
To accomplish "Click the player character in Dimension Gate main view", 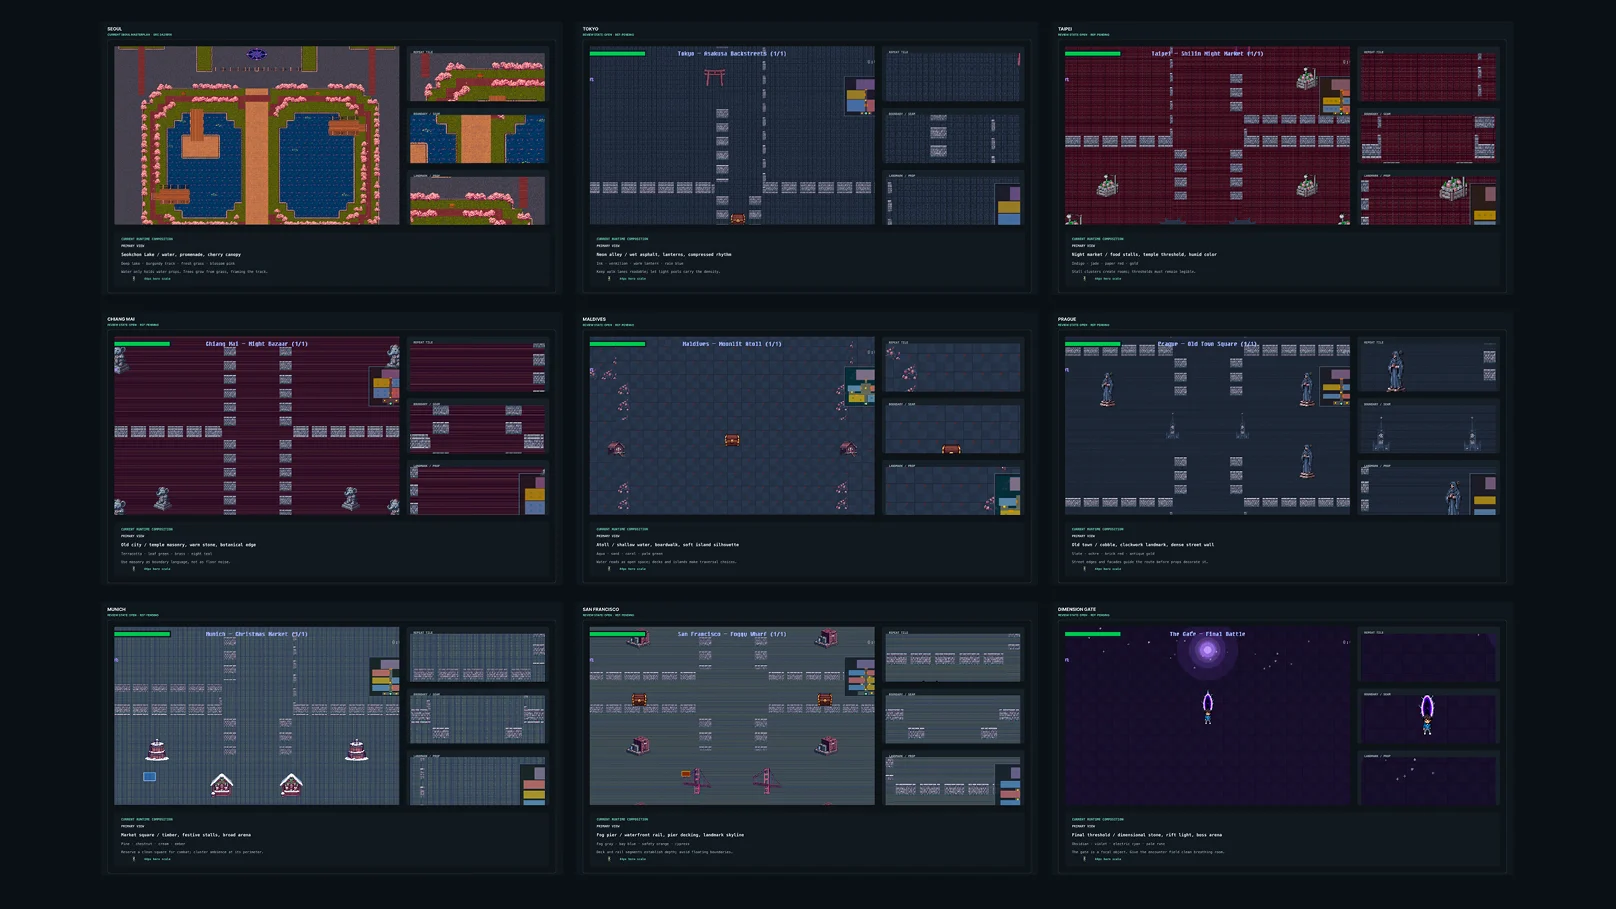I will click(x=1208, y=707).
